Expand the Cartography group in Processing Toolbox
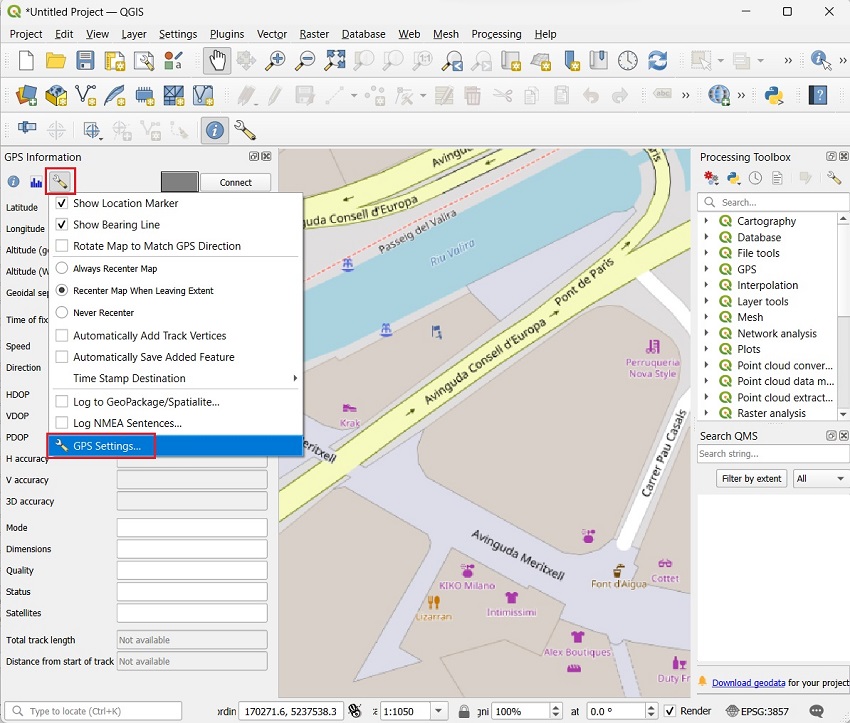 [706, 221]
